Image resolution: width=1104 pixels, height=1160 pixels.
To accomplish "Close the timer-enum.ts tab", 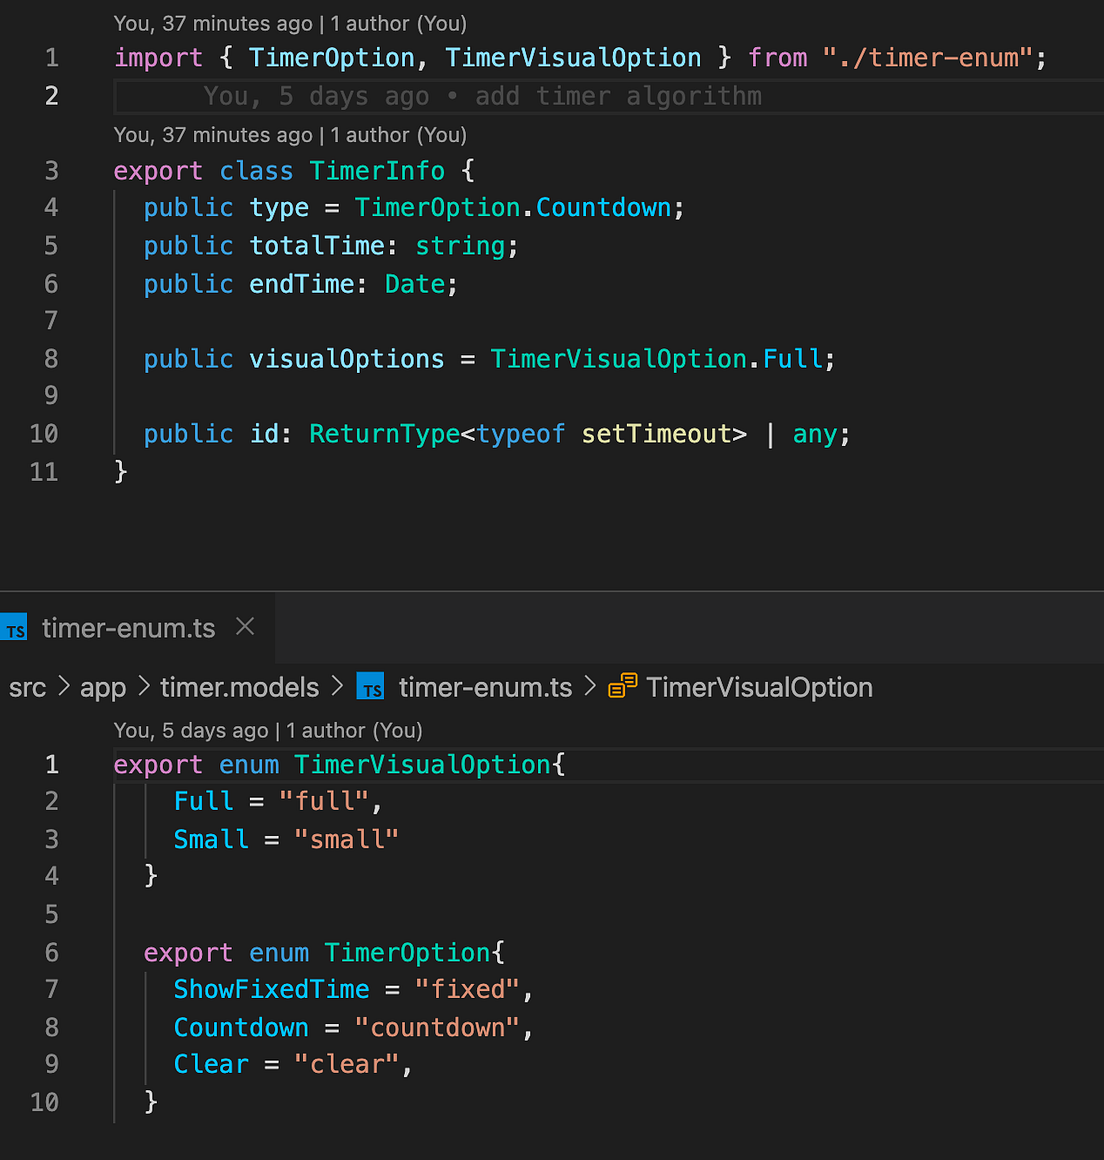I will pos(244,627).
